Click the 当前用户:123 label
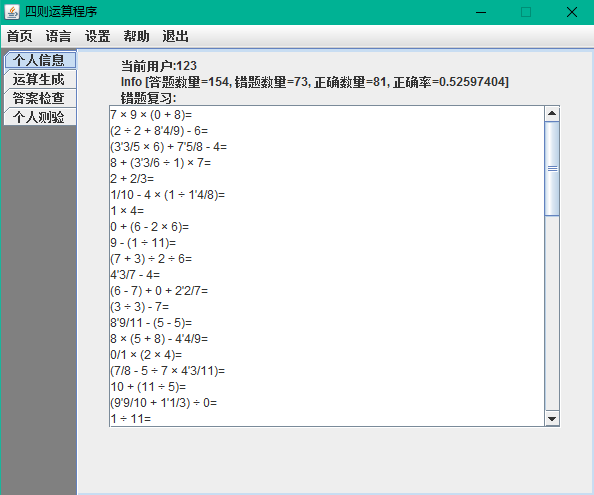 (159, 66)
